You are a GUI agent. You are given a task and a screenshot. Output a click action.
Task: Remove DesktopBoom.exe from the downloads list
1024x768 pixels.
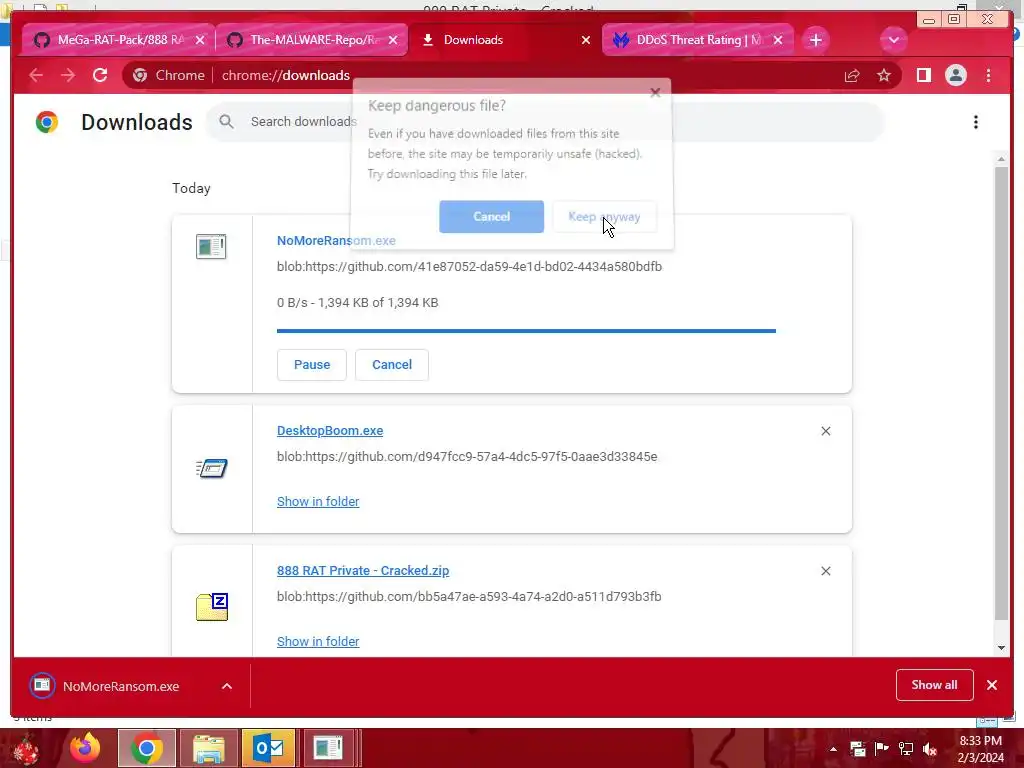825,431
